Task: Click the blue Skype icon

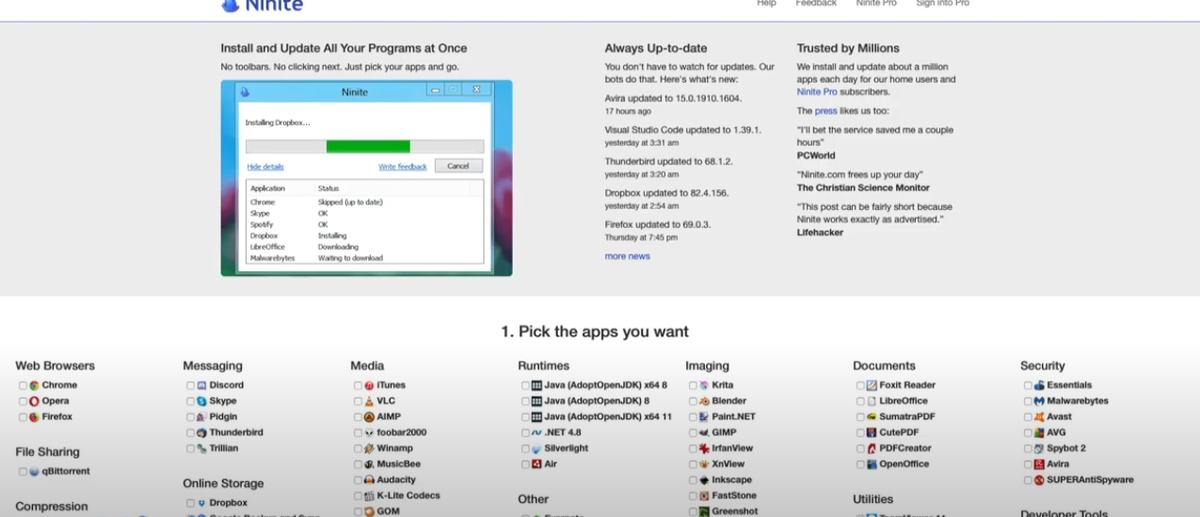Action: (x=202, y=401)
